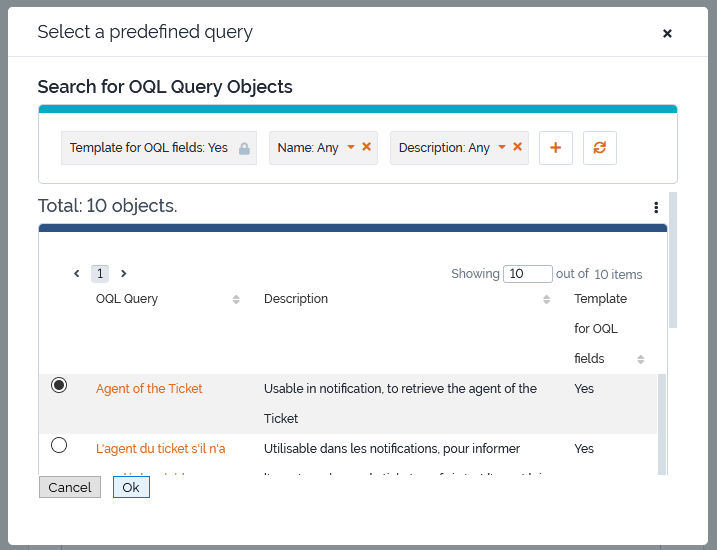Click the plus icon to add search criterion
Image resolution: width=717 pixels, height=550 pixels.
coord(555,148)
